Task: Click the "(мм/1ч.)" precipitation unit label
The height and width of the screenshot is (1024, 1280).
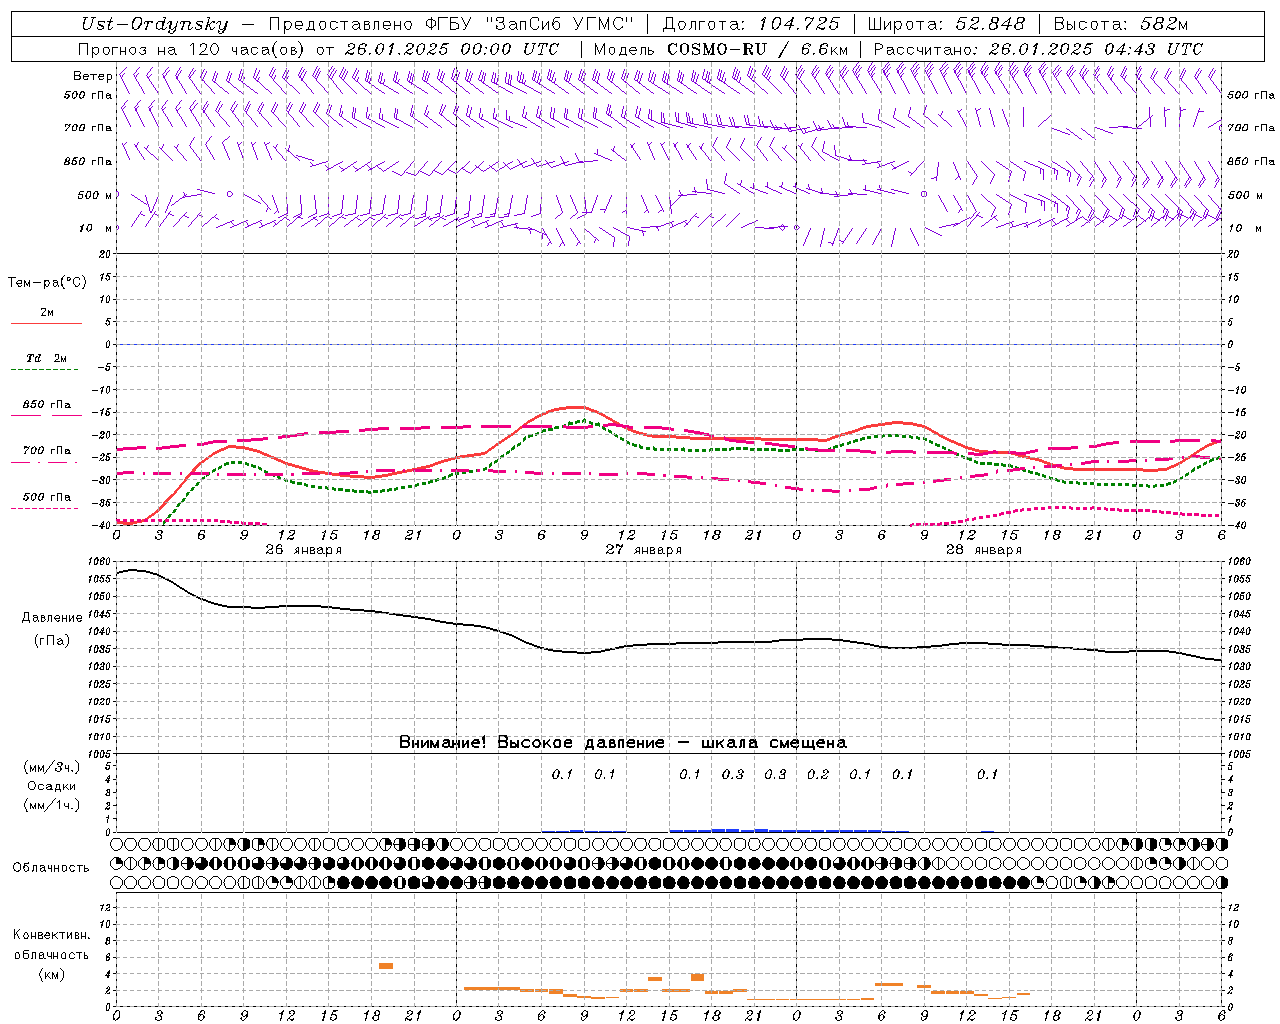Action: click(52, 805)
